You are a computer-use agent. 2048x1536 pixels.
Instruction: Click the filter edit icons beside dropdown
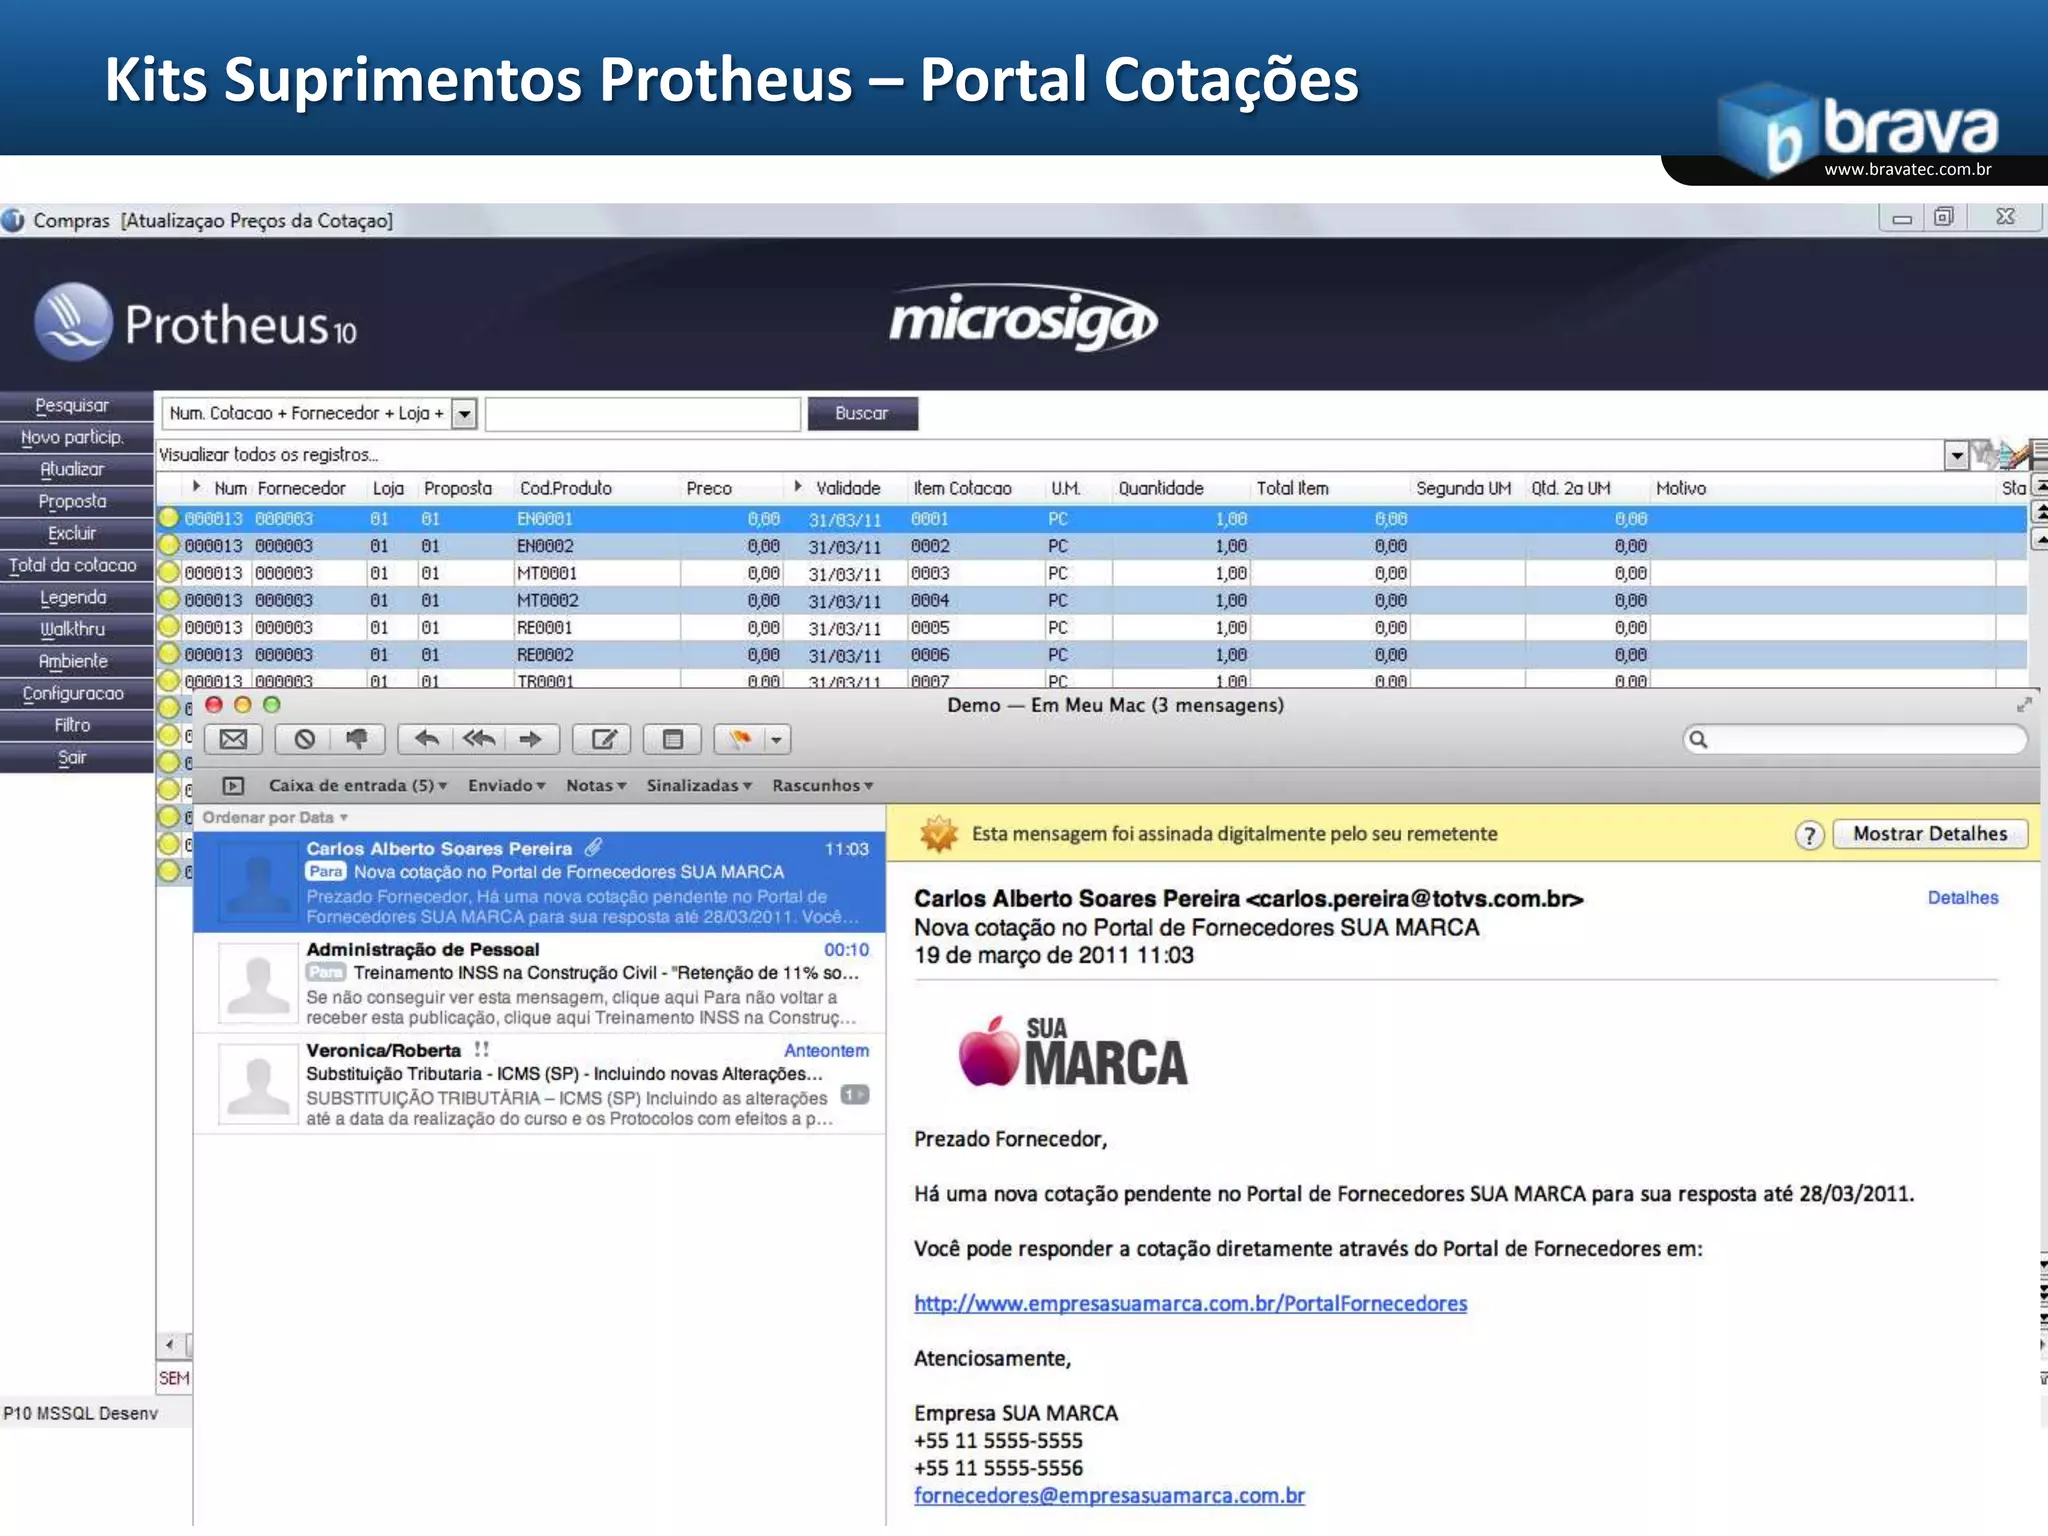[x=2000, y=456]
